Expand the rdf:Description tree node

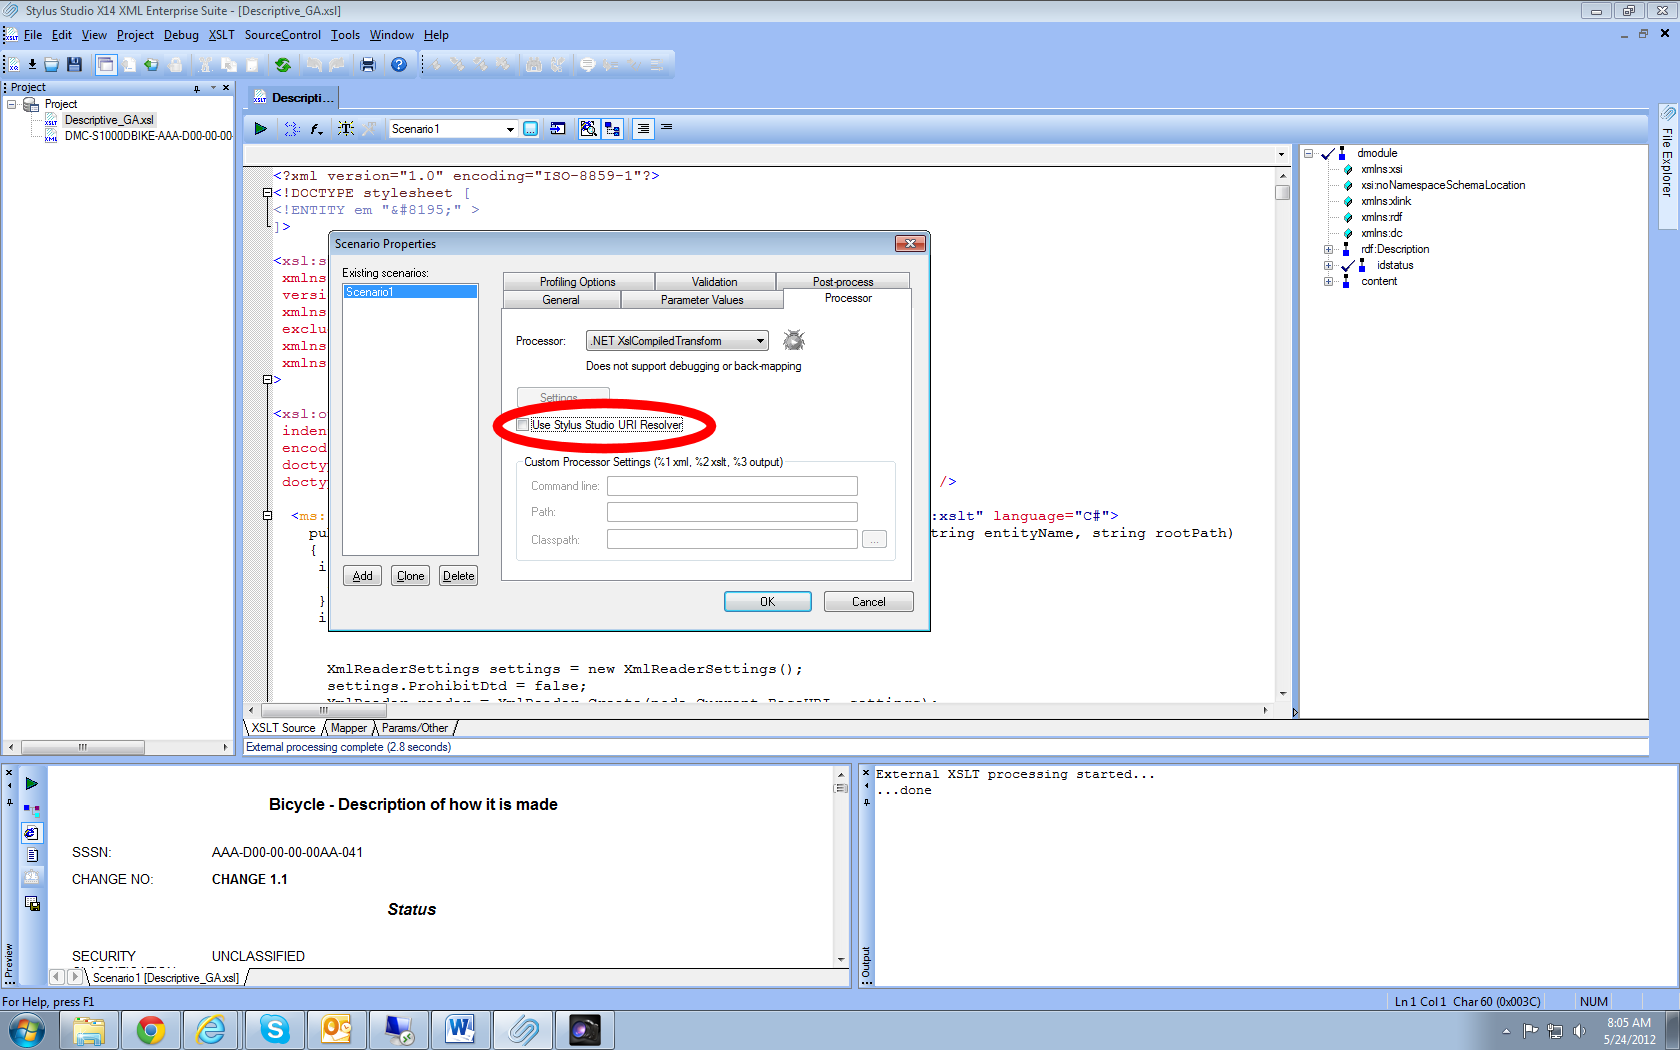click(x=1328, y=250)
